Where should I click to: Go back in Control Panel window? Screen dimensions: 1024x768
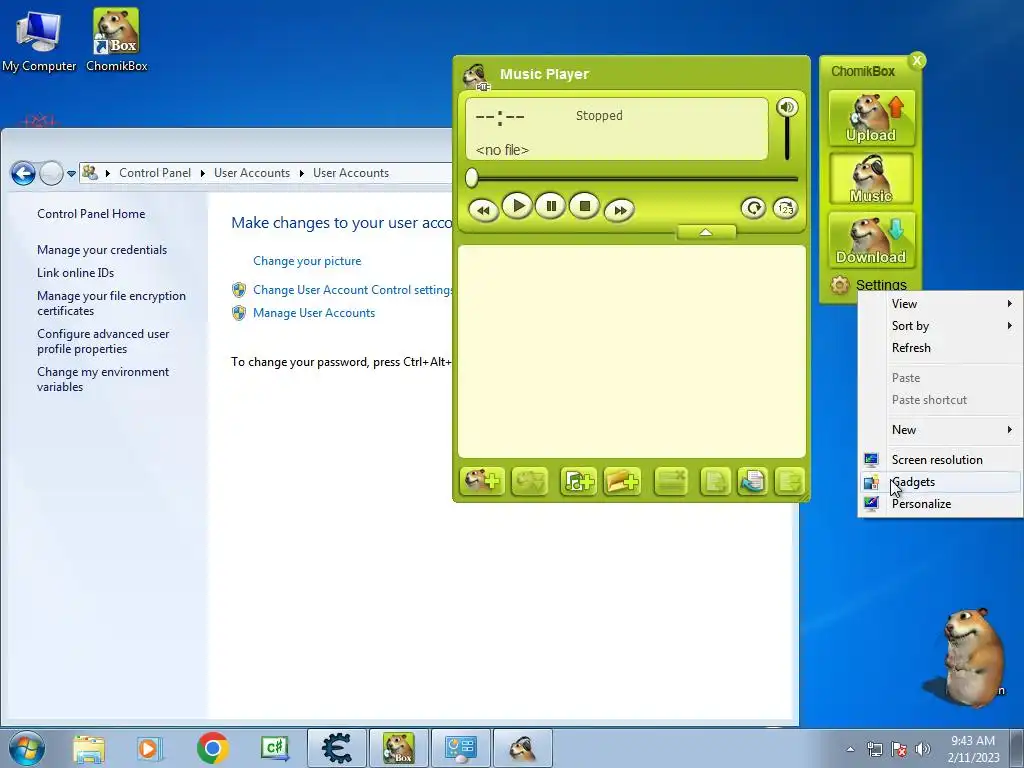[x=24, y=173]
